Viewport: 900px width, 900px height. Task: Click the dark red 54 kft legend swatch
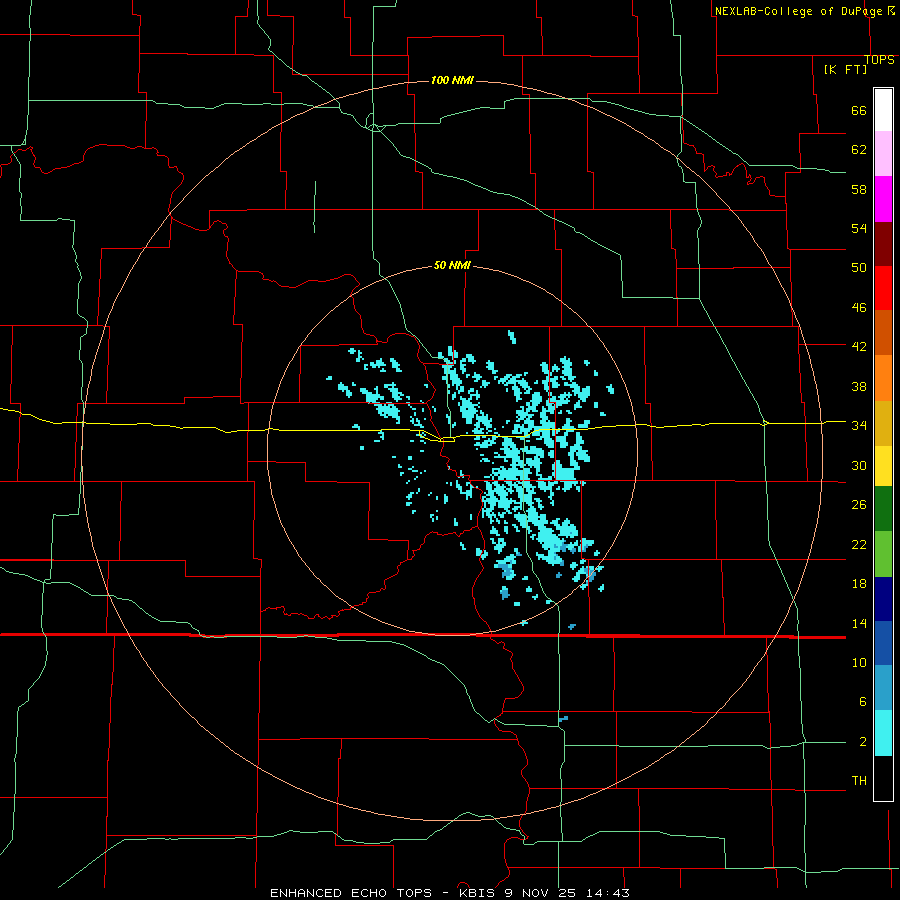(883, 244)
